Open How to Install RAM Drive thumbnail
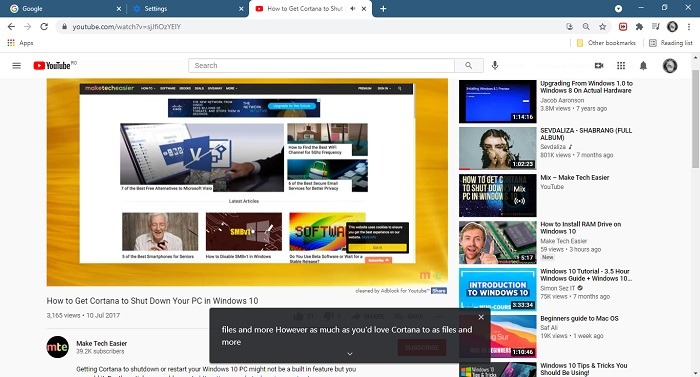This screenshot has height=377, width=700. click(x=497, y=243)
